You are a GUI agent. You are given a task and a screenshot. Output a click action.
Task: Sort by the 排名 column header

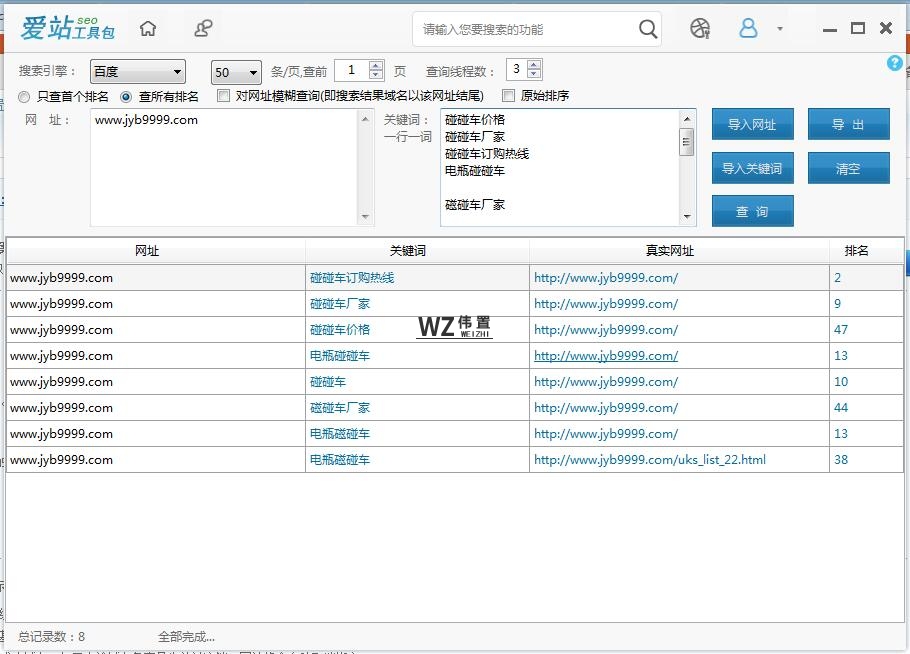click(x=857, y=251)
